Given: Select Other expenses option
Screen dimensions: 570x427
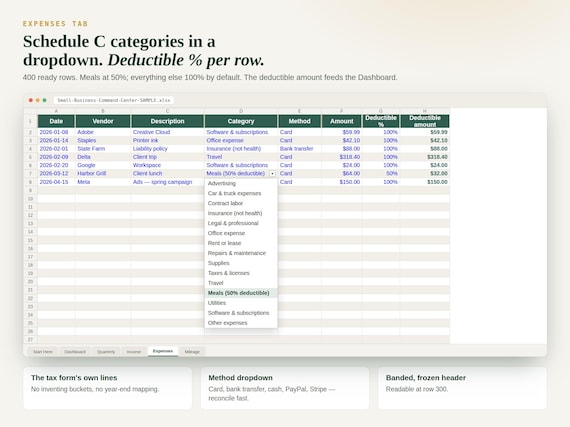Looking at the screenshot, I should point(241,323).
